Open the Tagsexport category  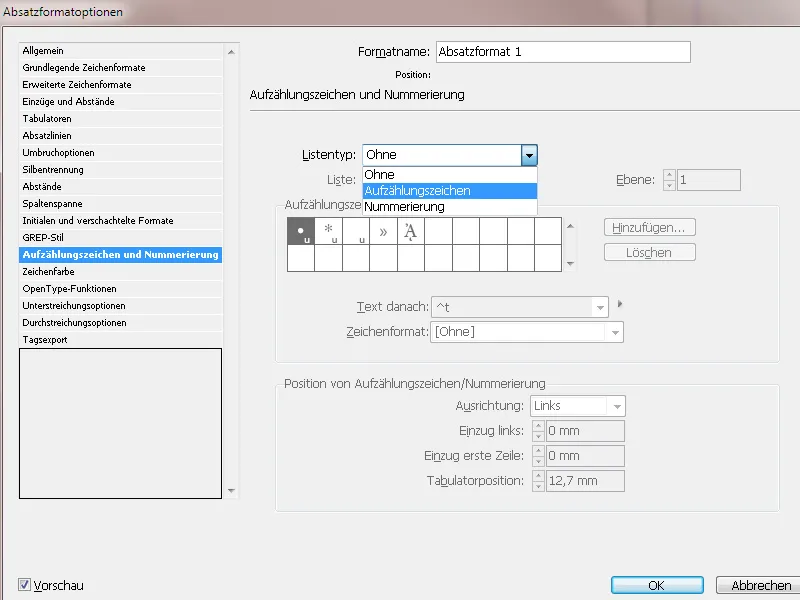(121, 340)
